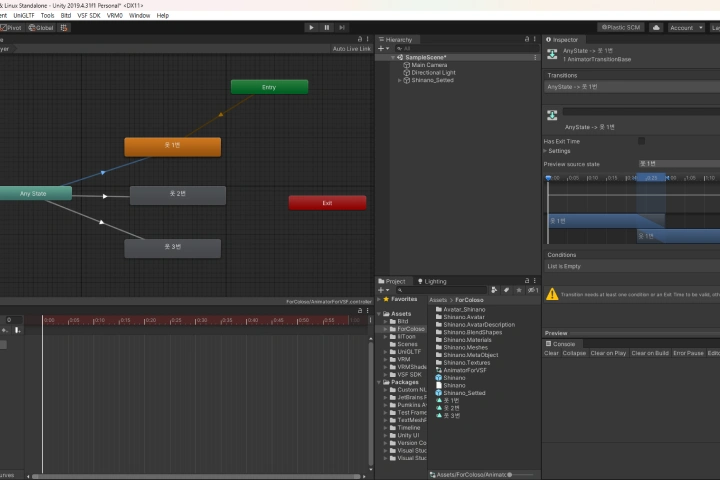Click favorite star icon in Project toolbar
720x480 pixels.
(519, 290)
